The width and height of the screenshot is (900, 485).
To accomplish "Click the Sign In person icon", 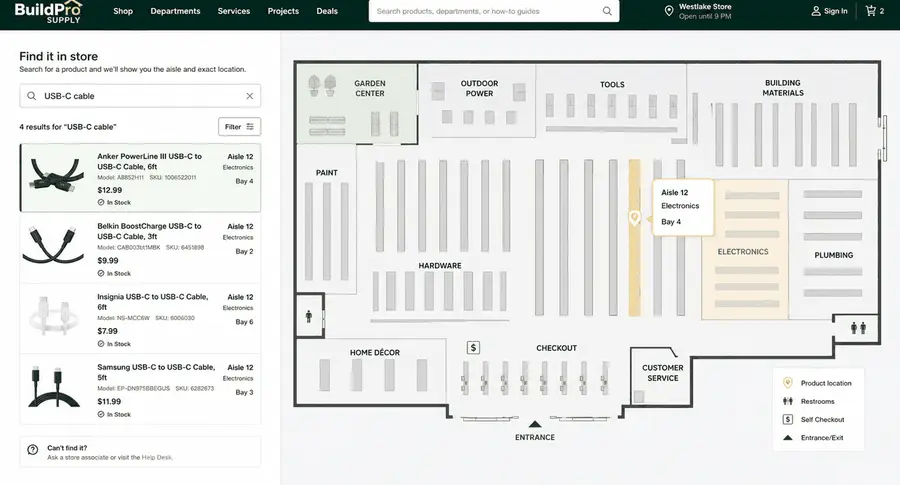I will [x=816, y=11].
